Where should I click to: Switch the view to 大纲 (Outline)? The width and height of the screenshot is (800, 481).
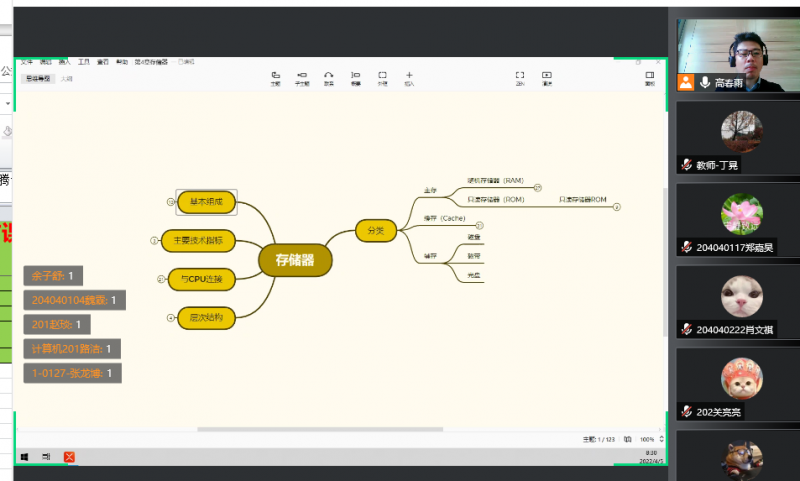coord(66,78)
